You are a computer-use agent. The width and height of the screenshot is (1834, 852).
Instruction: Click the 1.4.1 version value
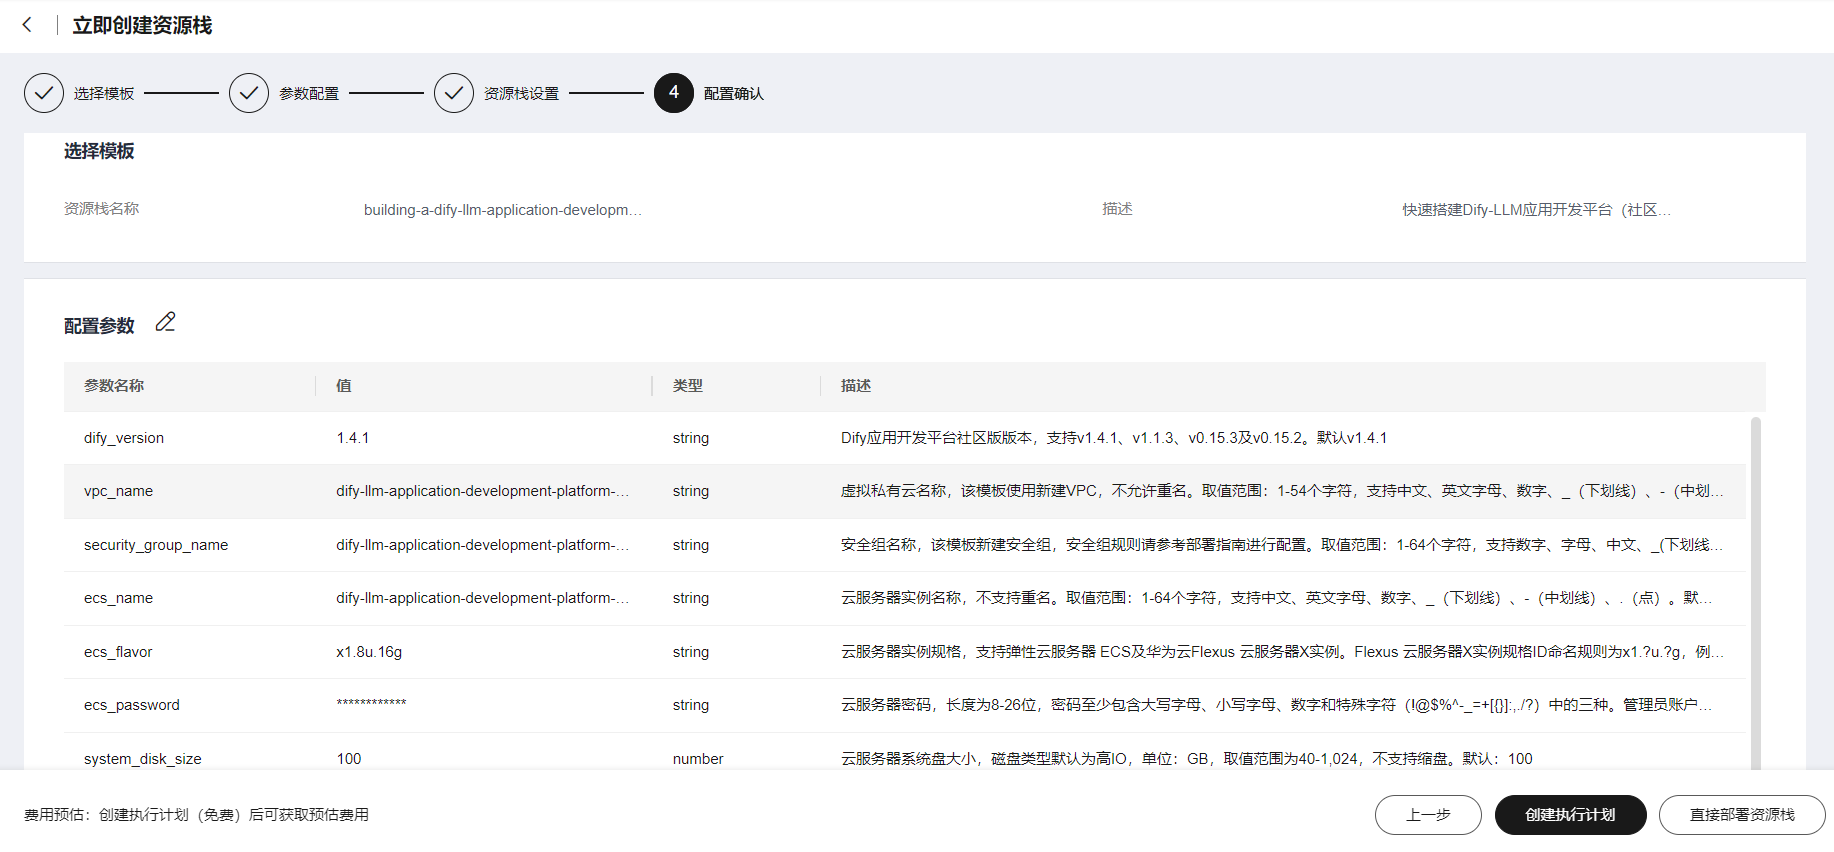(x=353, y=438)
